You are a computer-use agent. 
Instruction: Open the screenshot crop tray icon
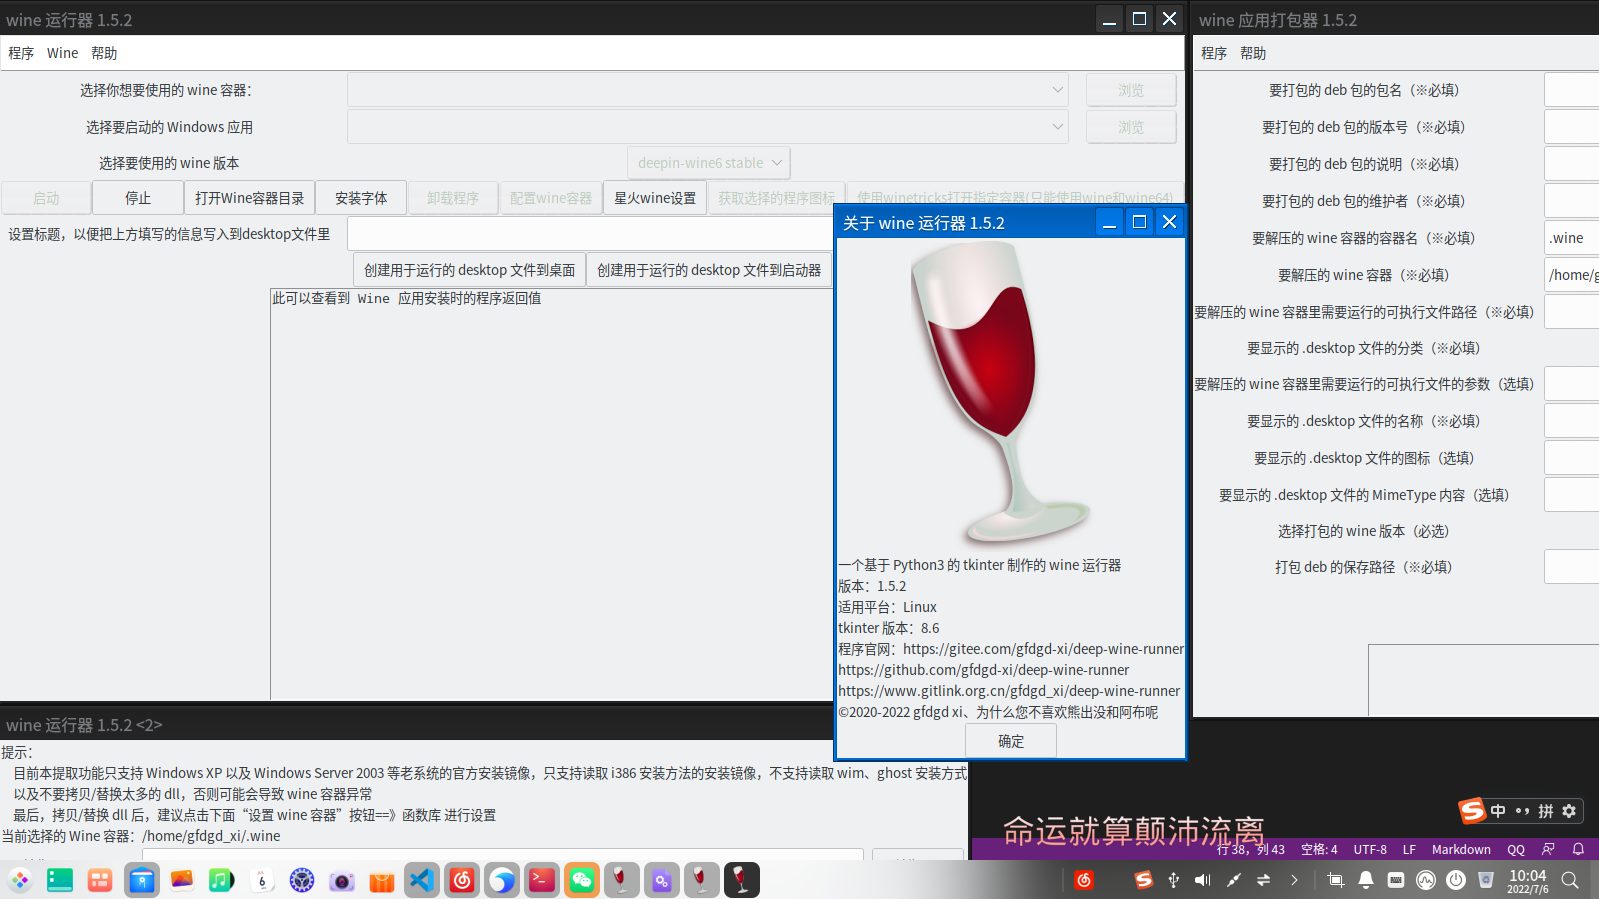[x=1335, y=880]
